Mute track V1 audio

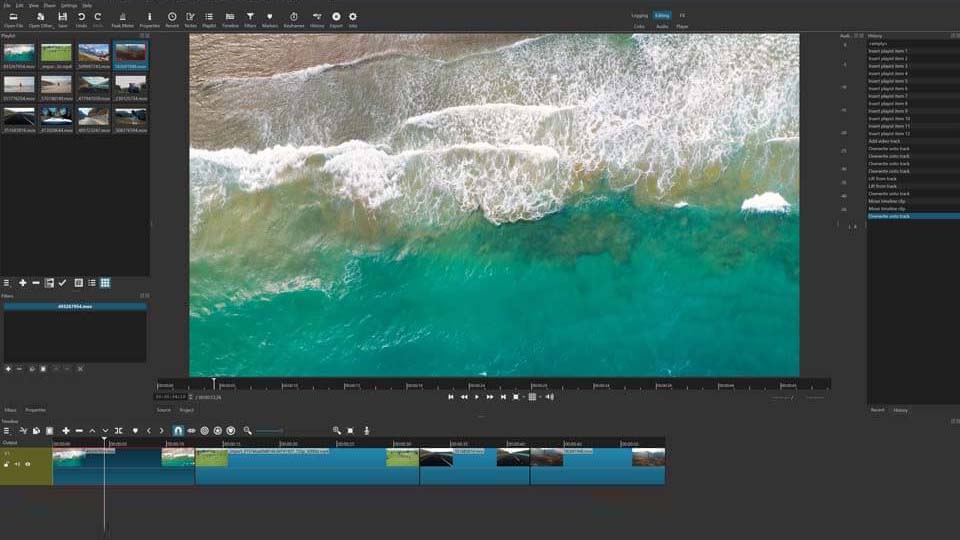pyautogui.click(x=17, y=464)
